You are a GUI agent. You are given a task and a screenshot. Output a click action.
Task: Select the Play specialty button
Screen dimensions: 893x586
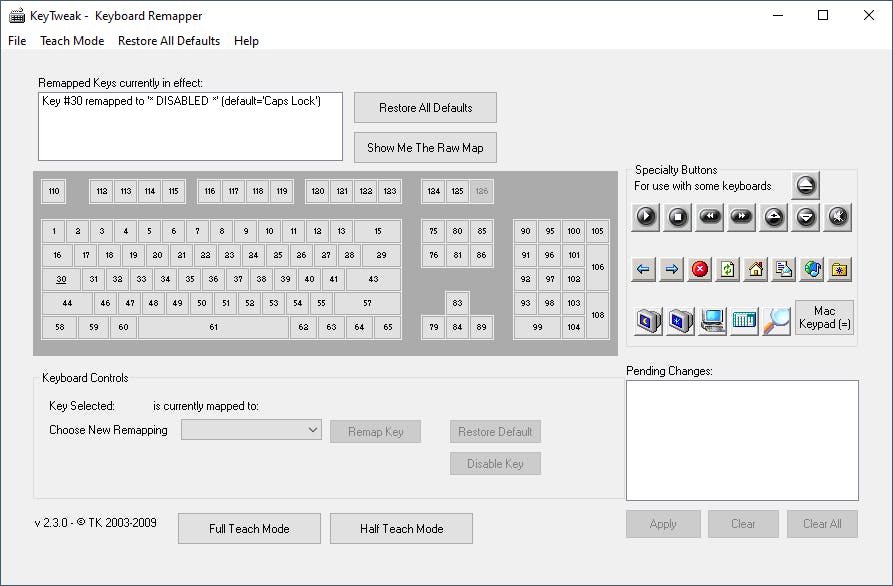645,216
